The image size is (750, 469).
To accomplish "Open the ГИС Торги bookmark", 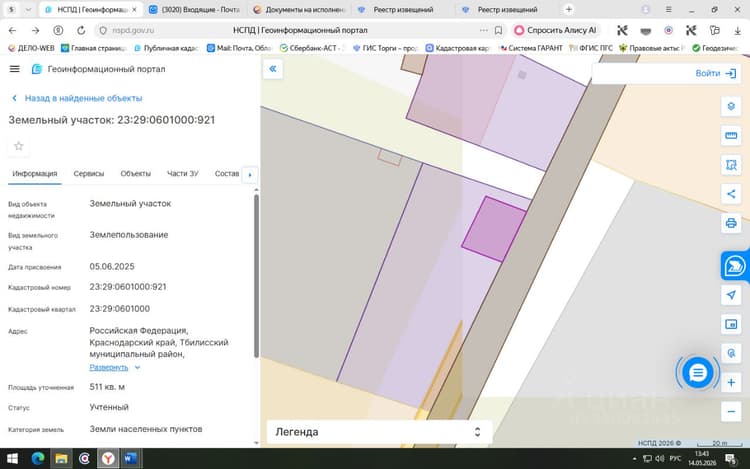I will 385,48.
